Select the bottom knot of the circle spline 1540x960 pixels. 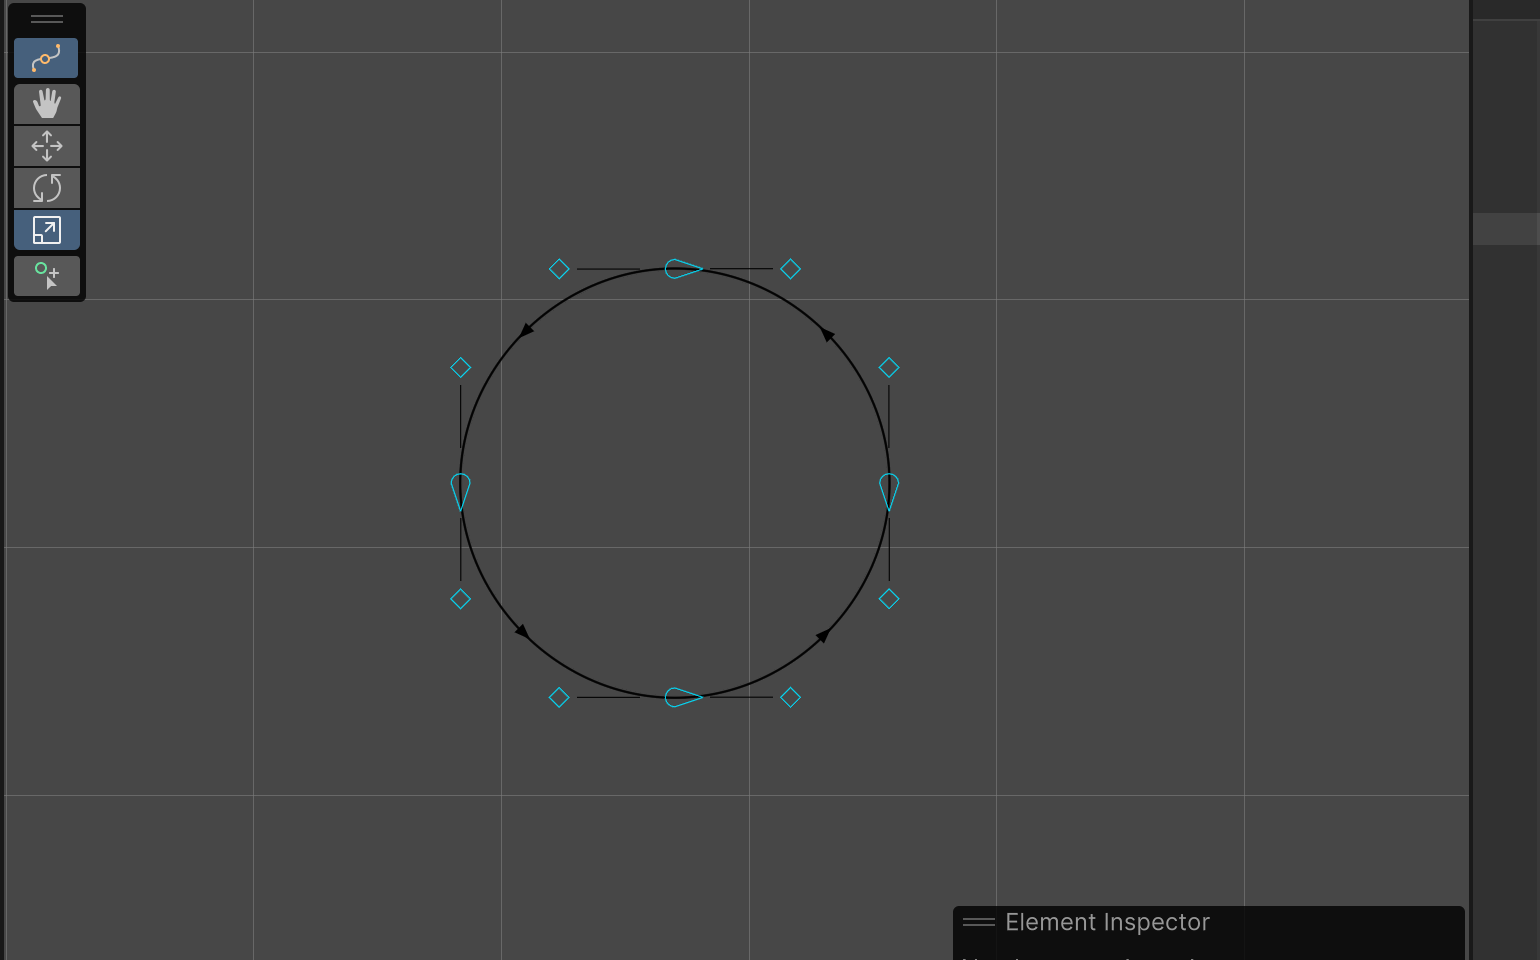pyautogui.click(x=683, y=697)
